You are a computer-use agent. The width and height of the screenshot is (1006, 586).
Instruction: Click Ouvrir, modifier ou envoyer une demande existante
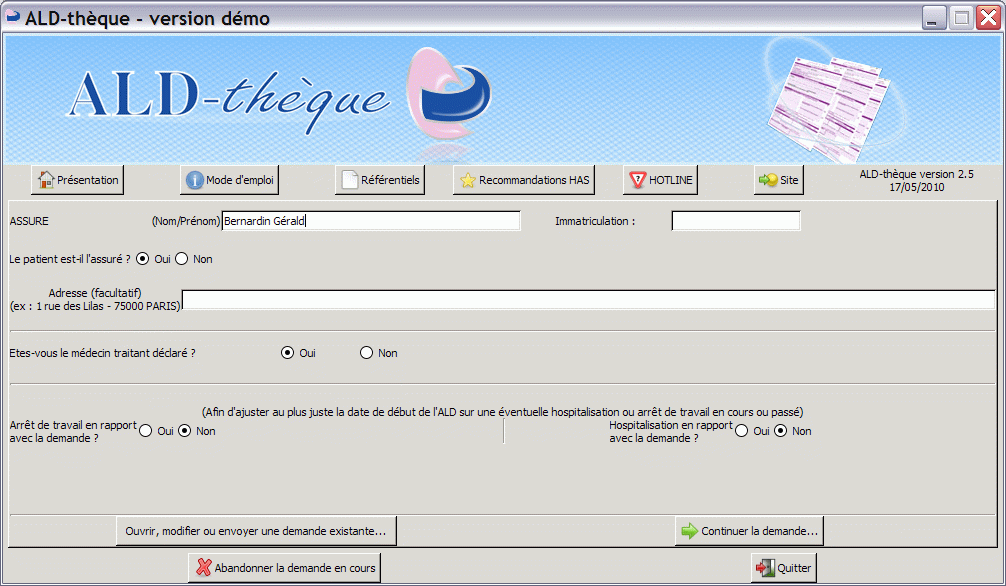(256, 531)
